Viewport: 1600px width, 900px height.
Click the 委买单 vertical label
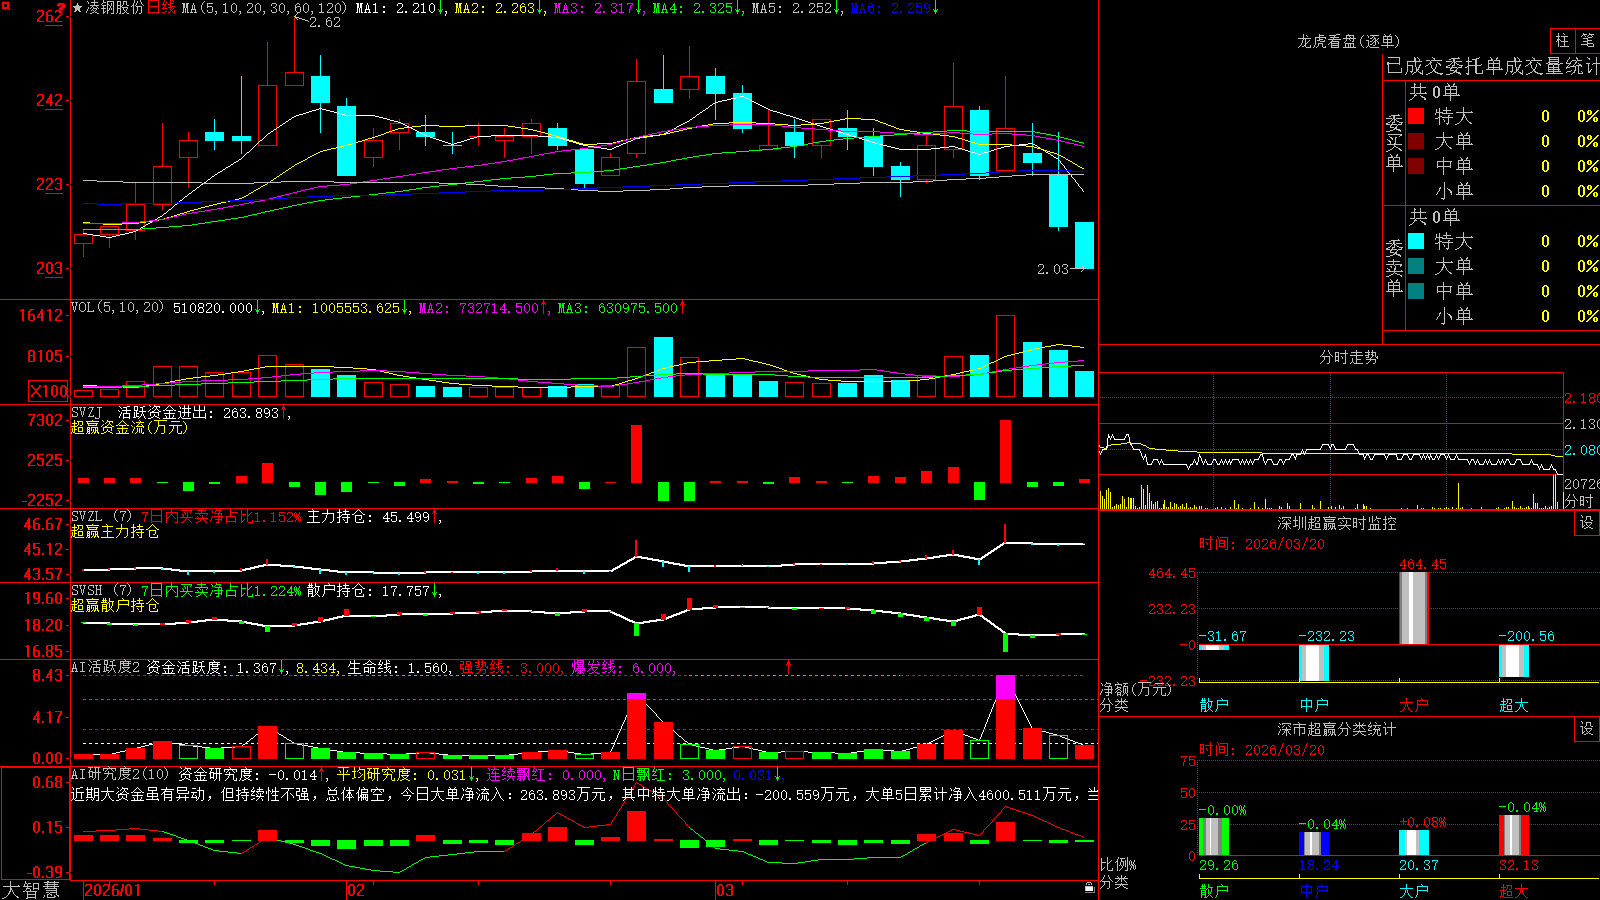click(1394, 142)
